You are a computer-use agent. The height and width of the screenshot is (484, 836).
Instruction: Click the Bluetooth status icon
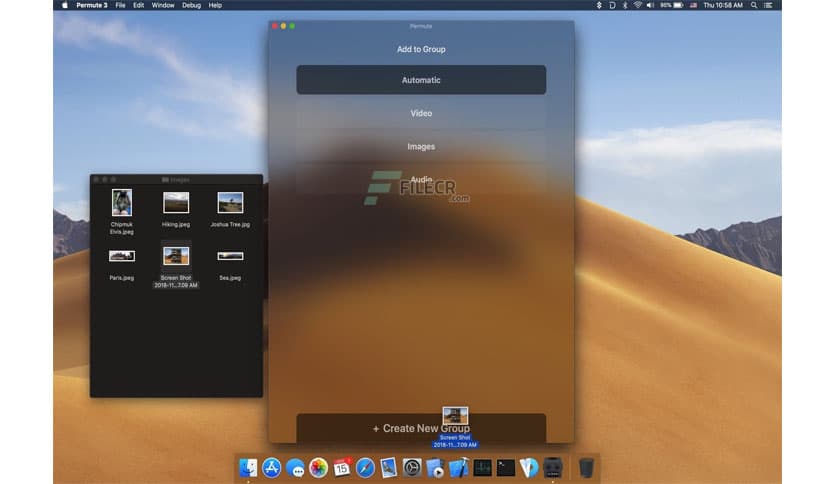[x=625, y=5]
